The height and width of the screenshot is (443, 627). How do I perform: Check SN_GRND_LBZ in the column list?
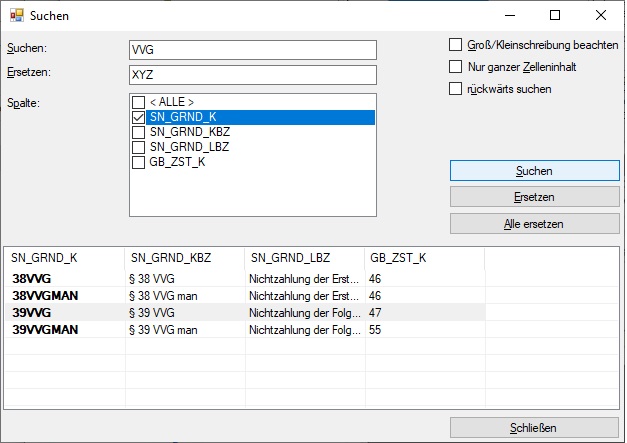139,147
